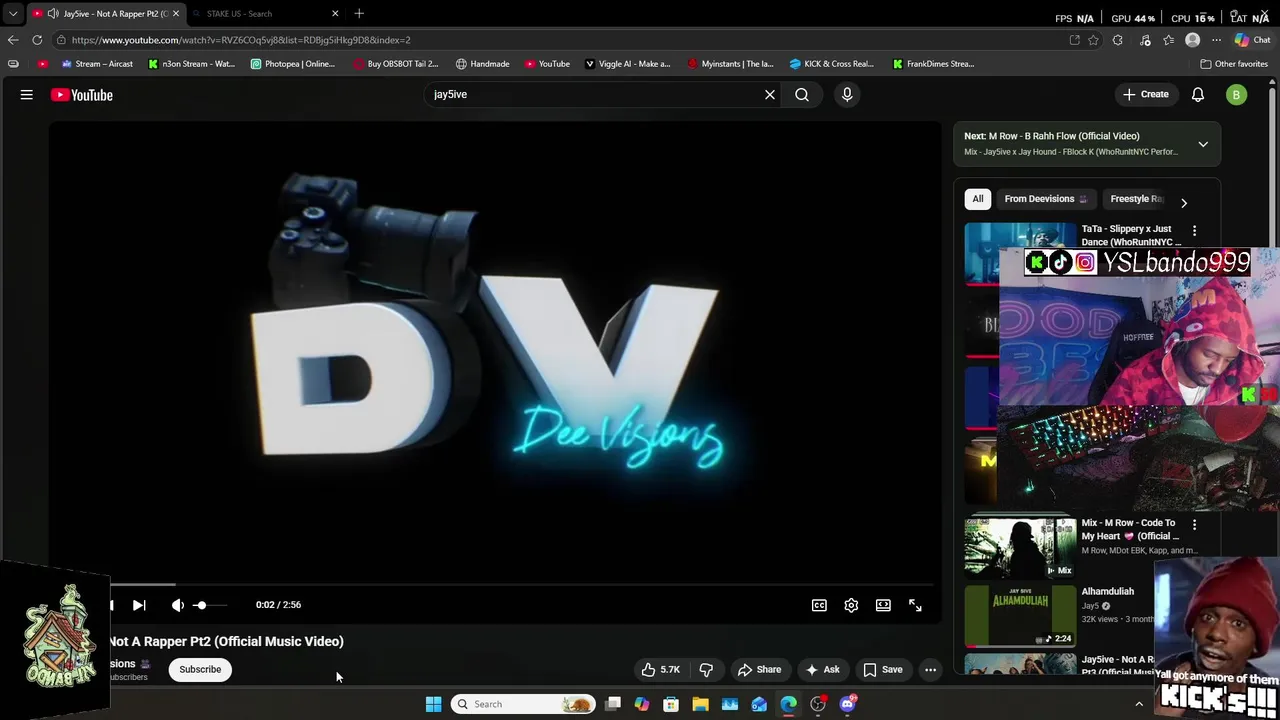The image size is (1280, 720).
Task: Skip to the next video in player
Action: [x=139, y=605]
